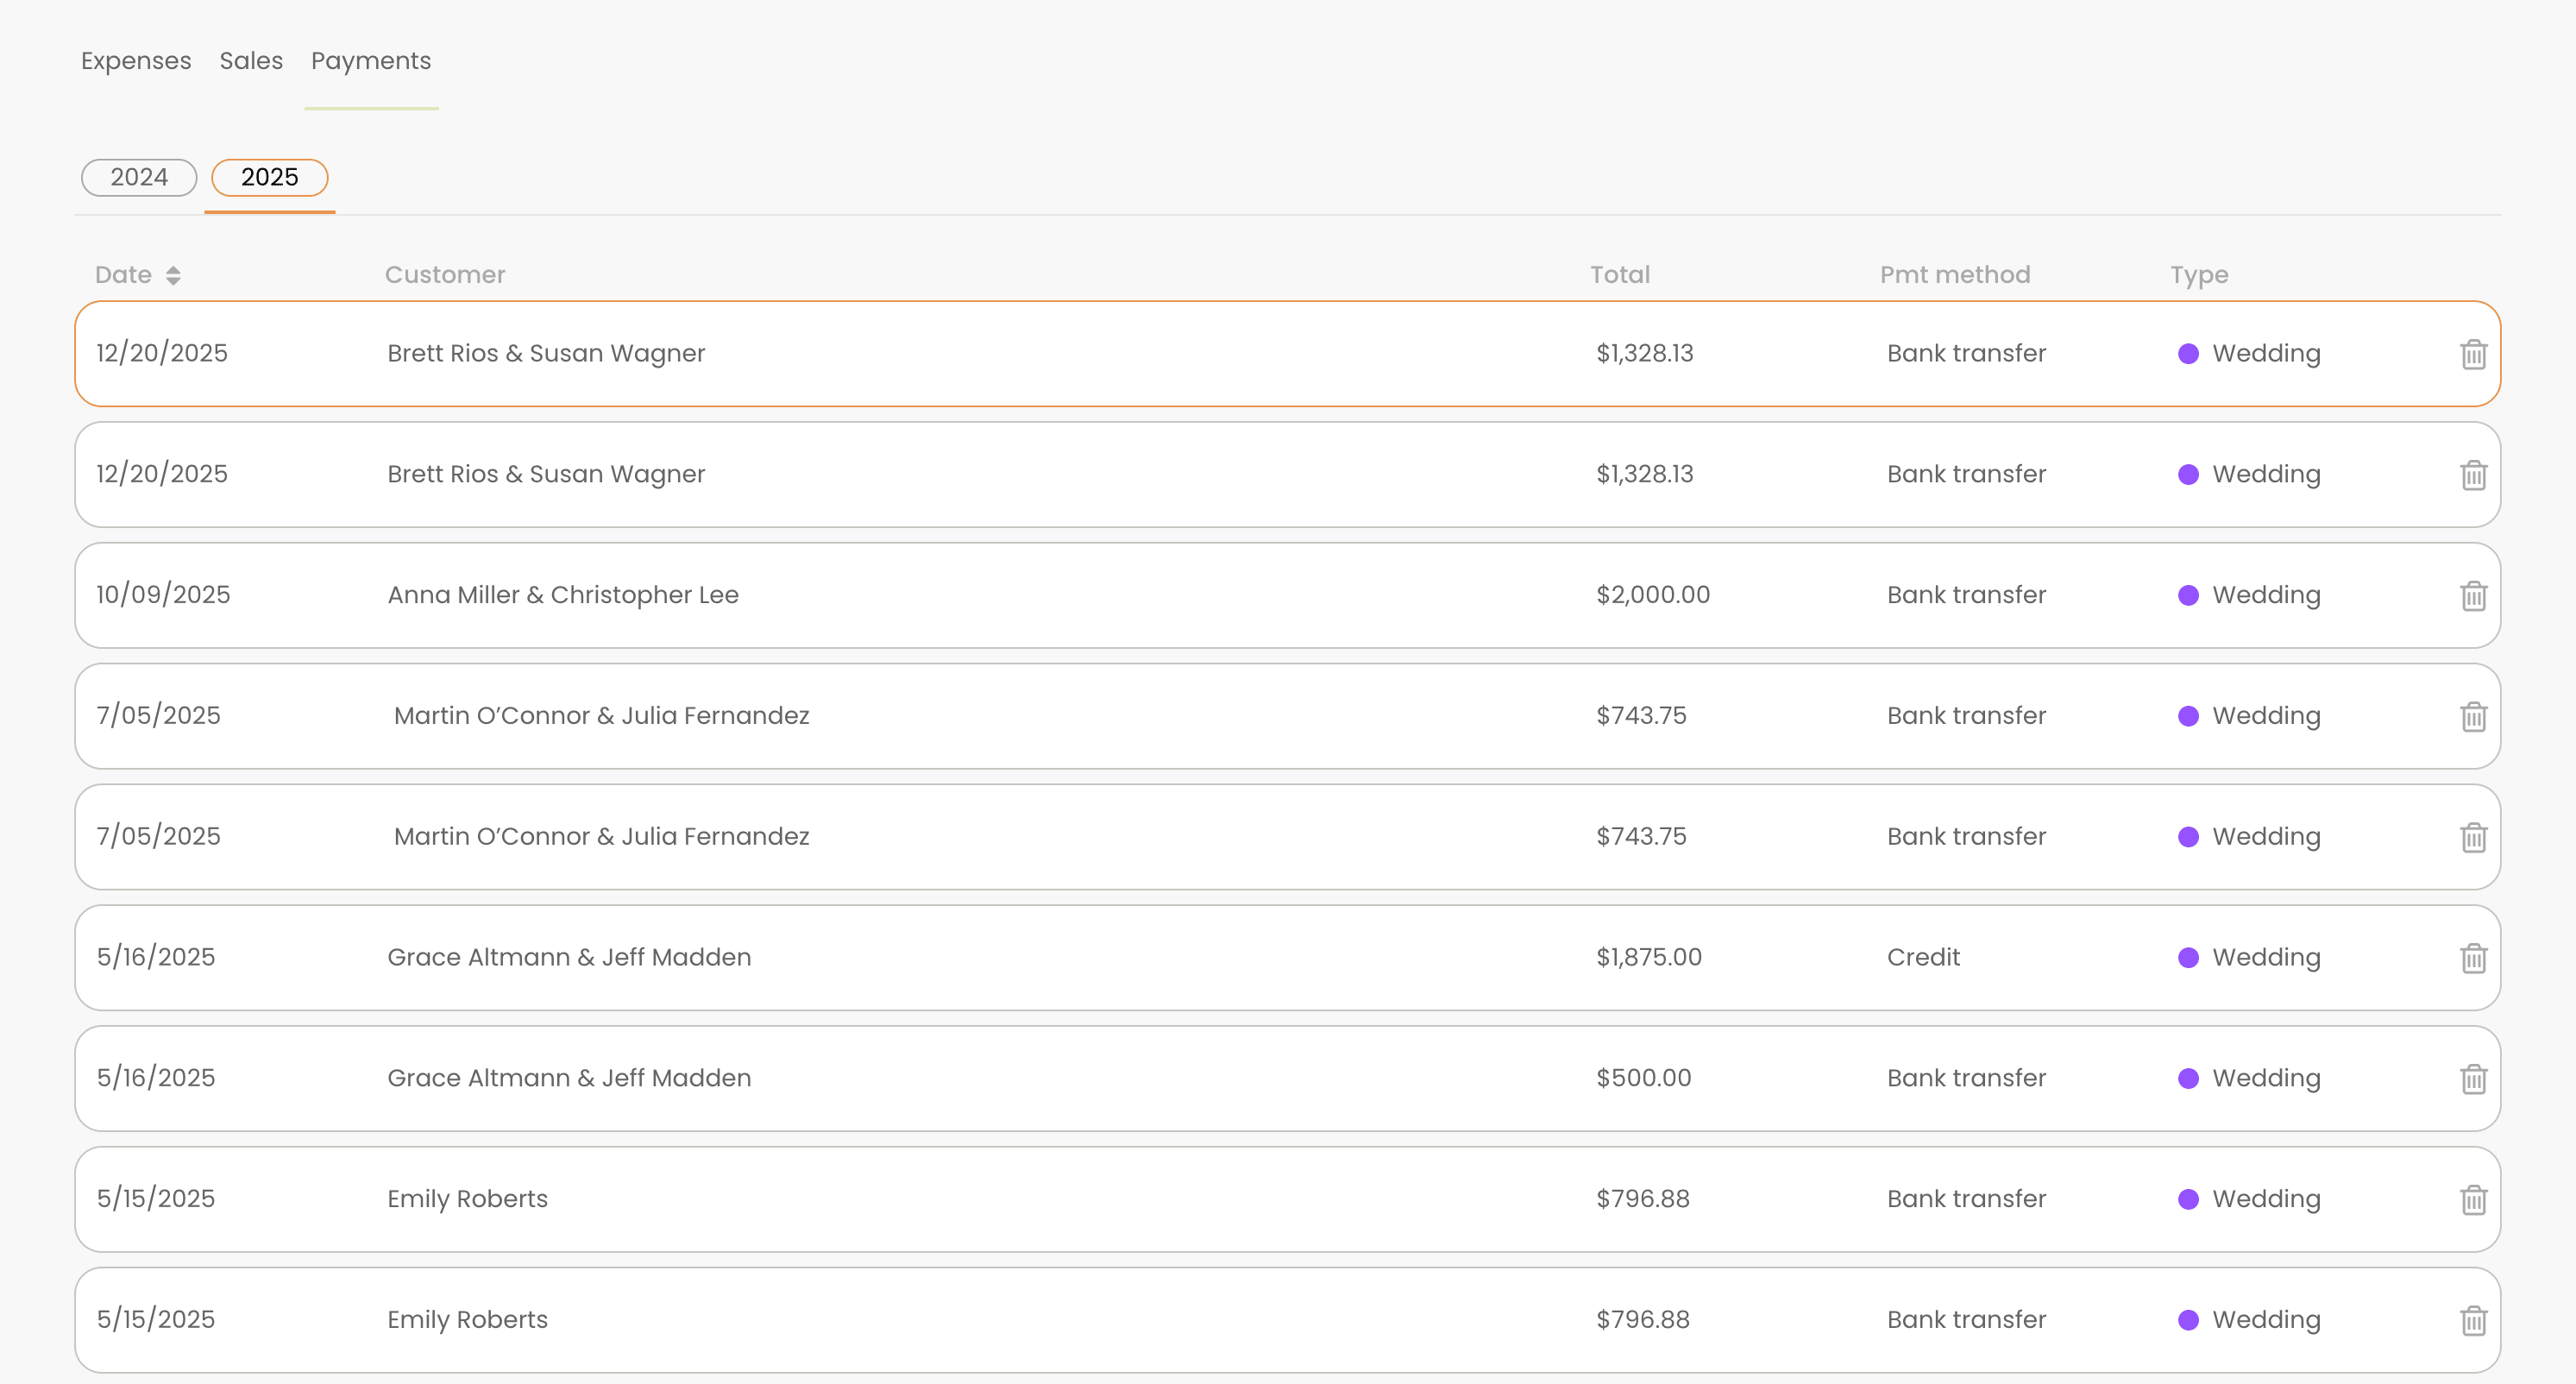Select the $500.00 total
The height and width of the screenshot is (1384, 2576).
click(x=1644, y=1078)
